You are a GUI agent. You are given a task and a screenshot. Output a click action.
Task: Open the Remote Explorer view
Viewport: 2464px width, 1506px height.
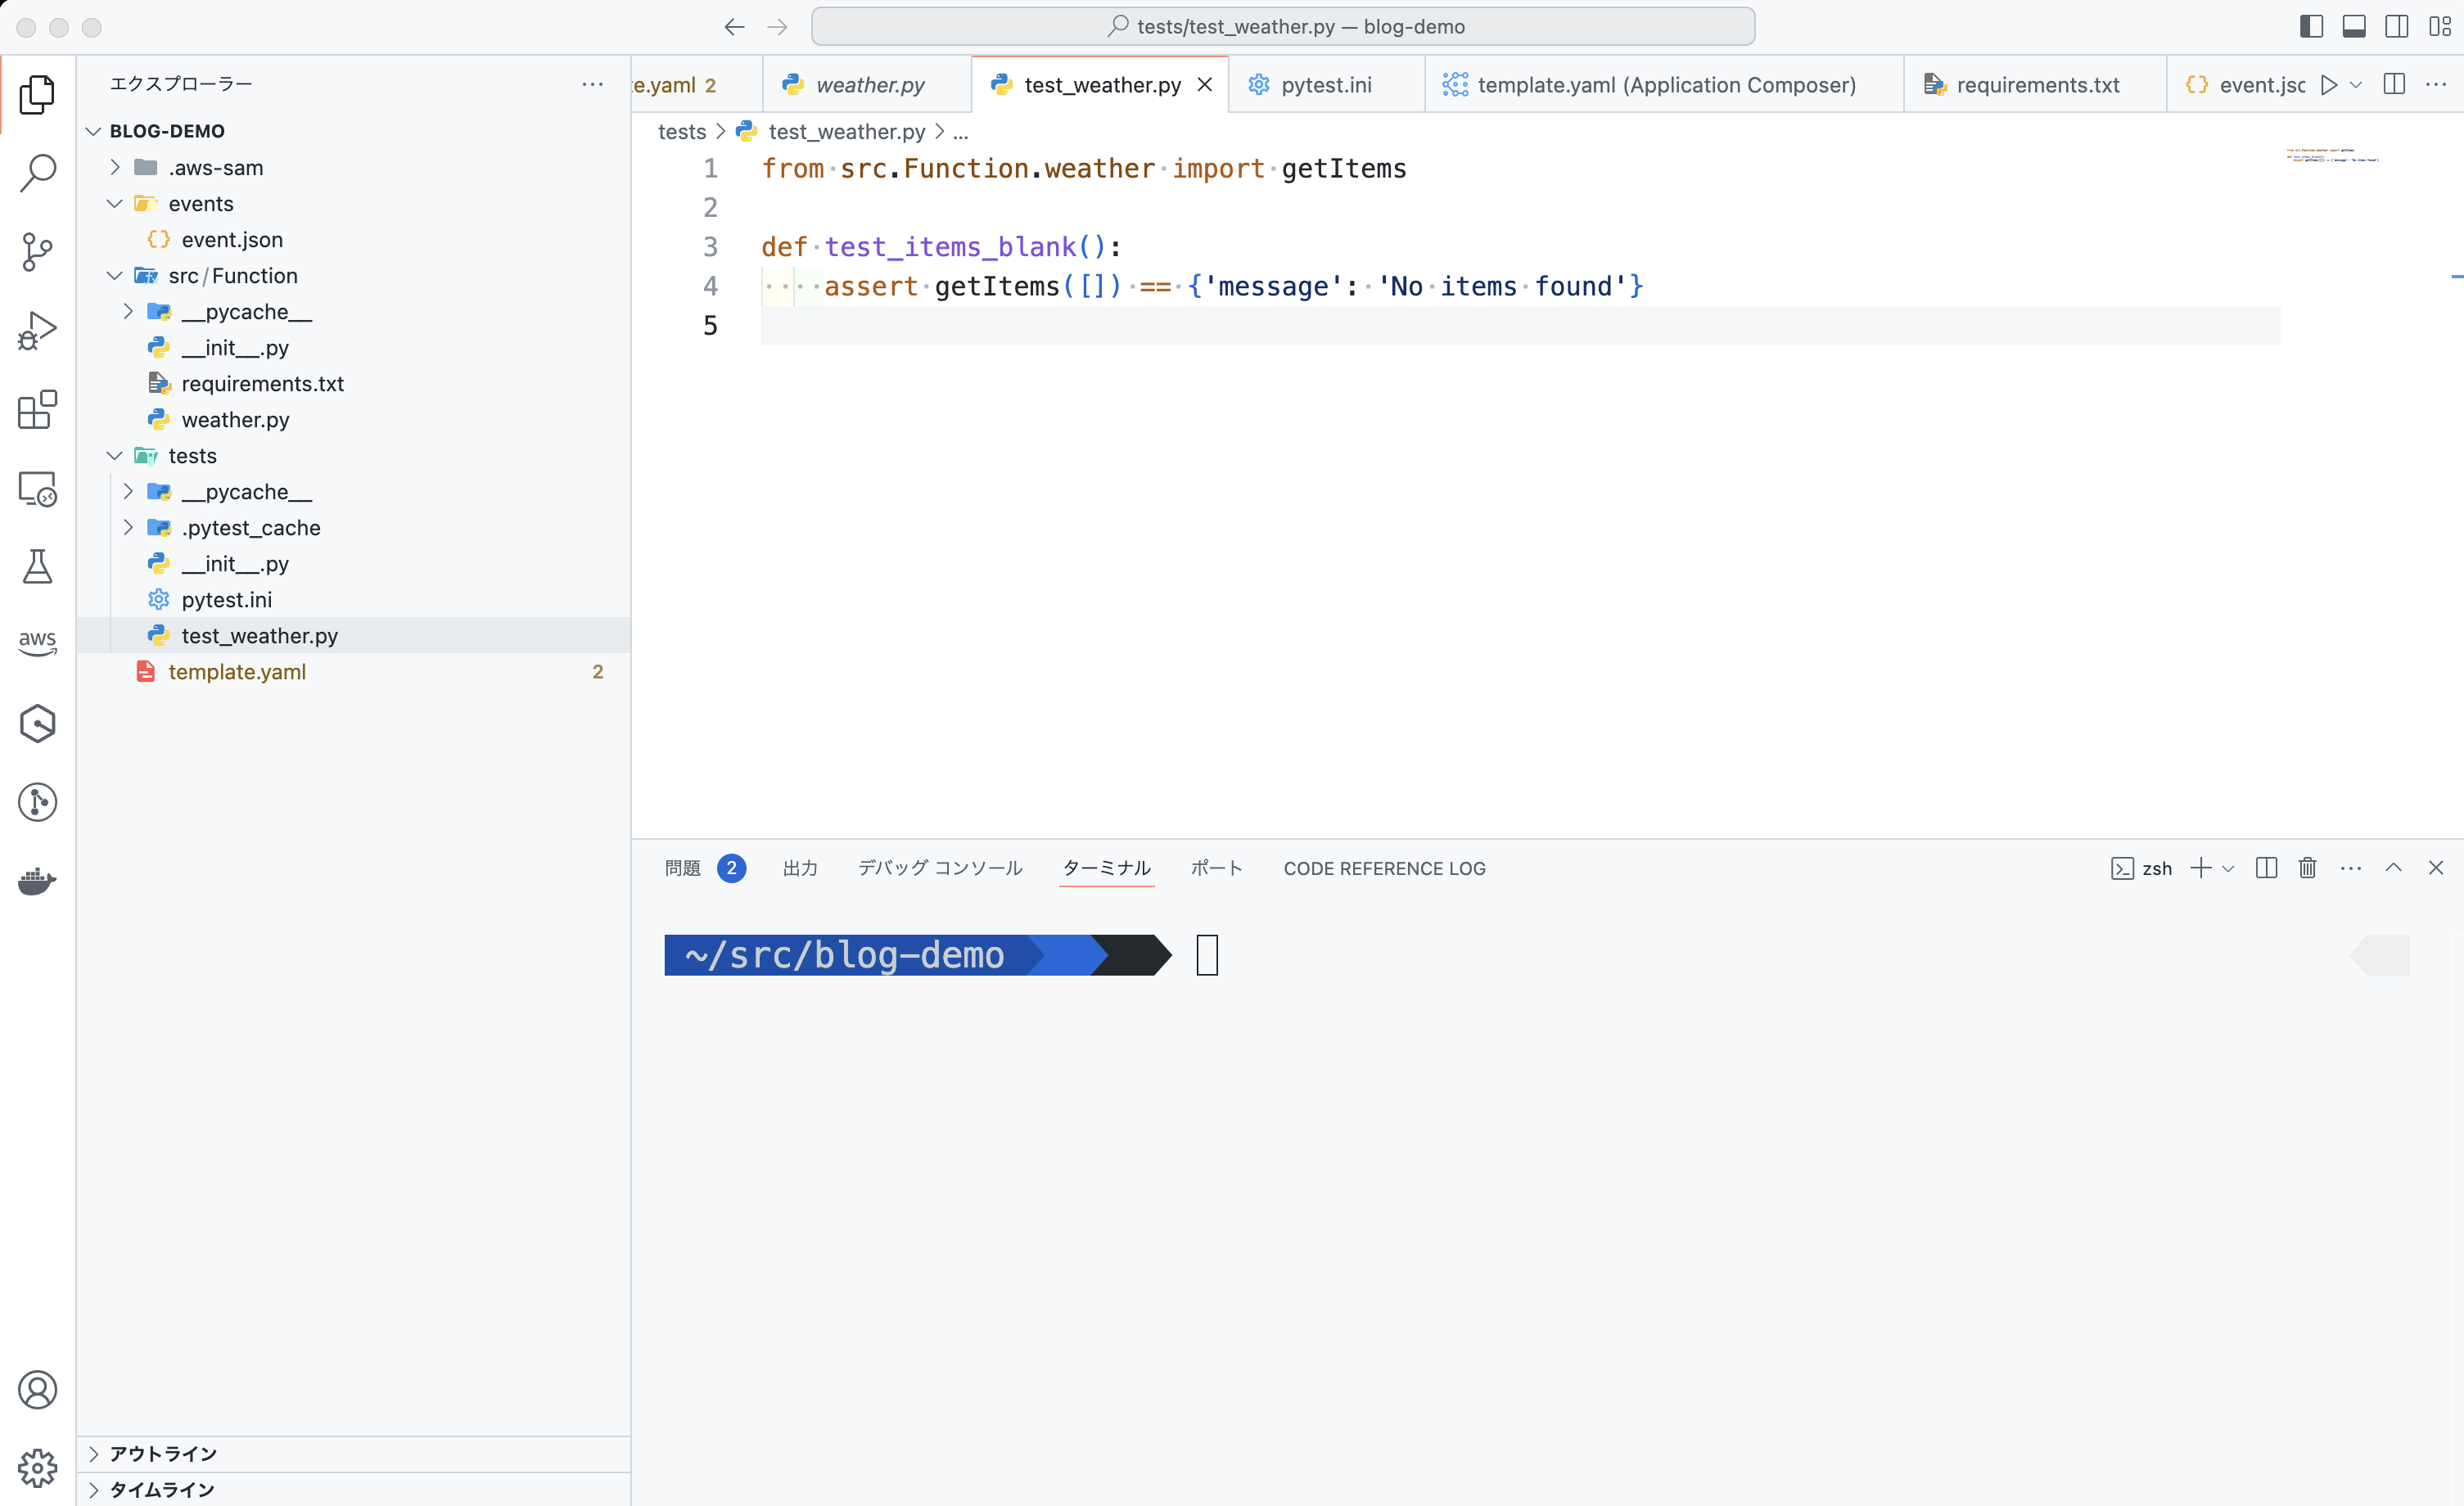37,489
